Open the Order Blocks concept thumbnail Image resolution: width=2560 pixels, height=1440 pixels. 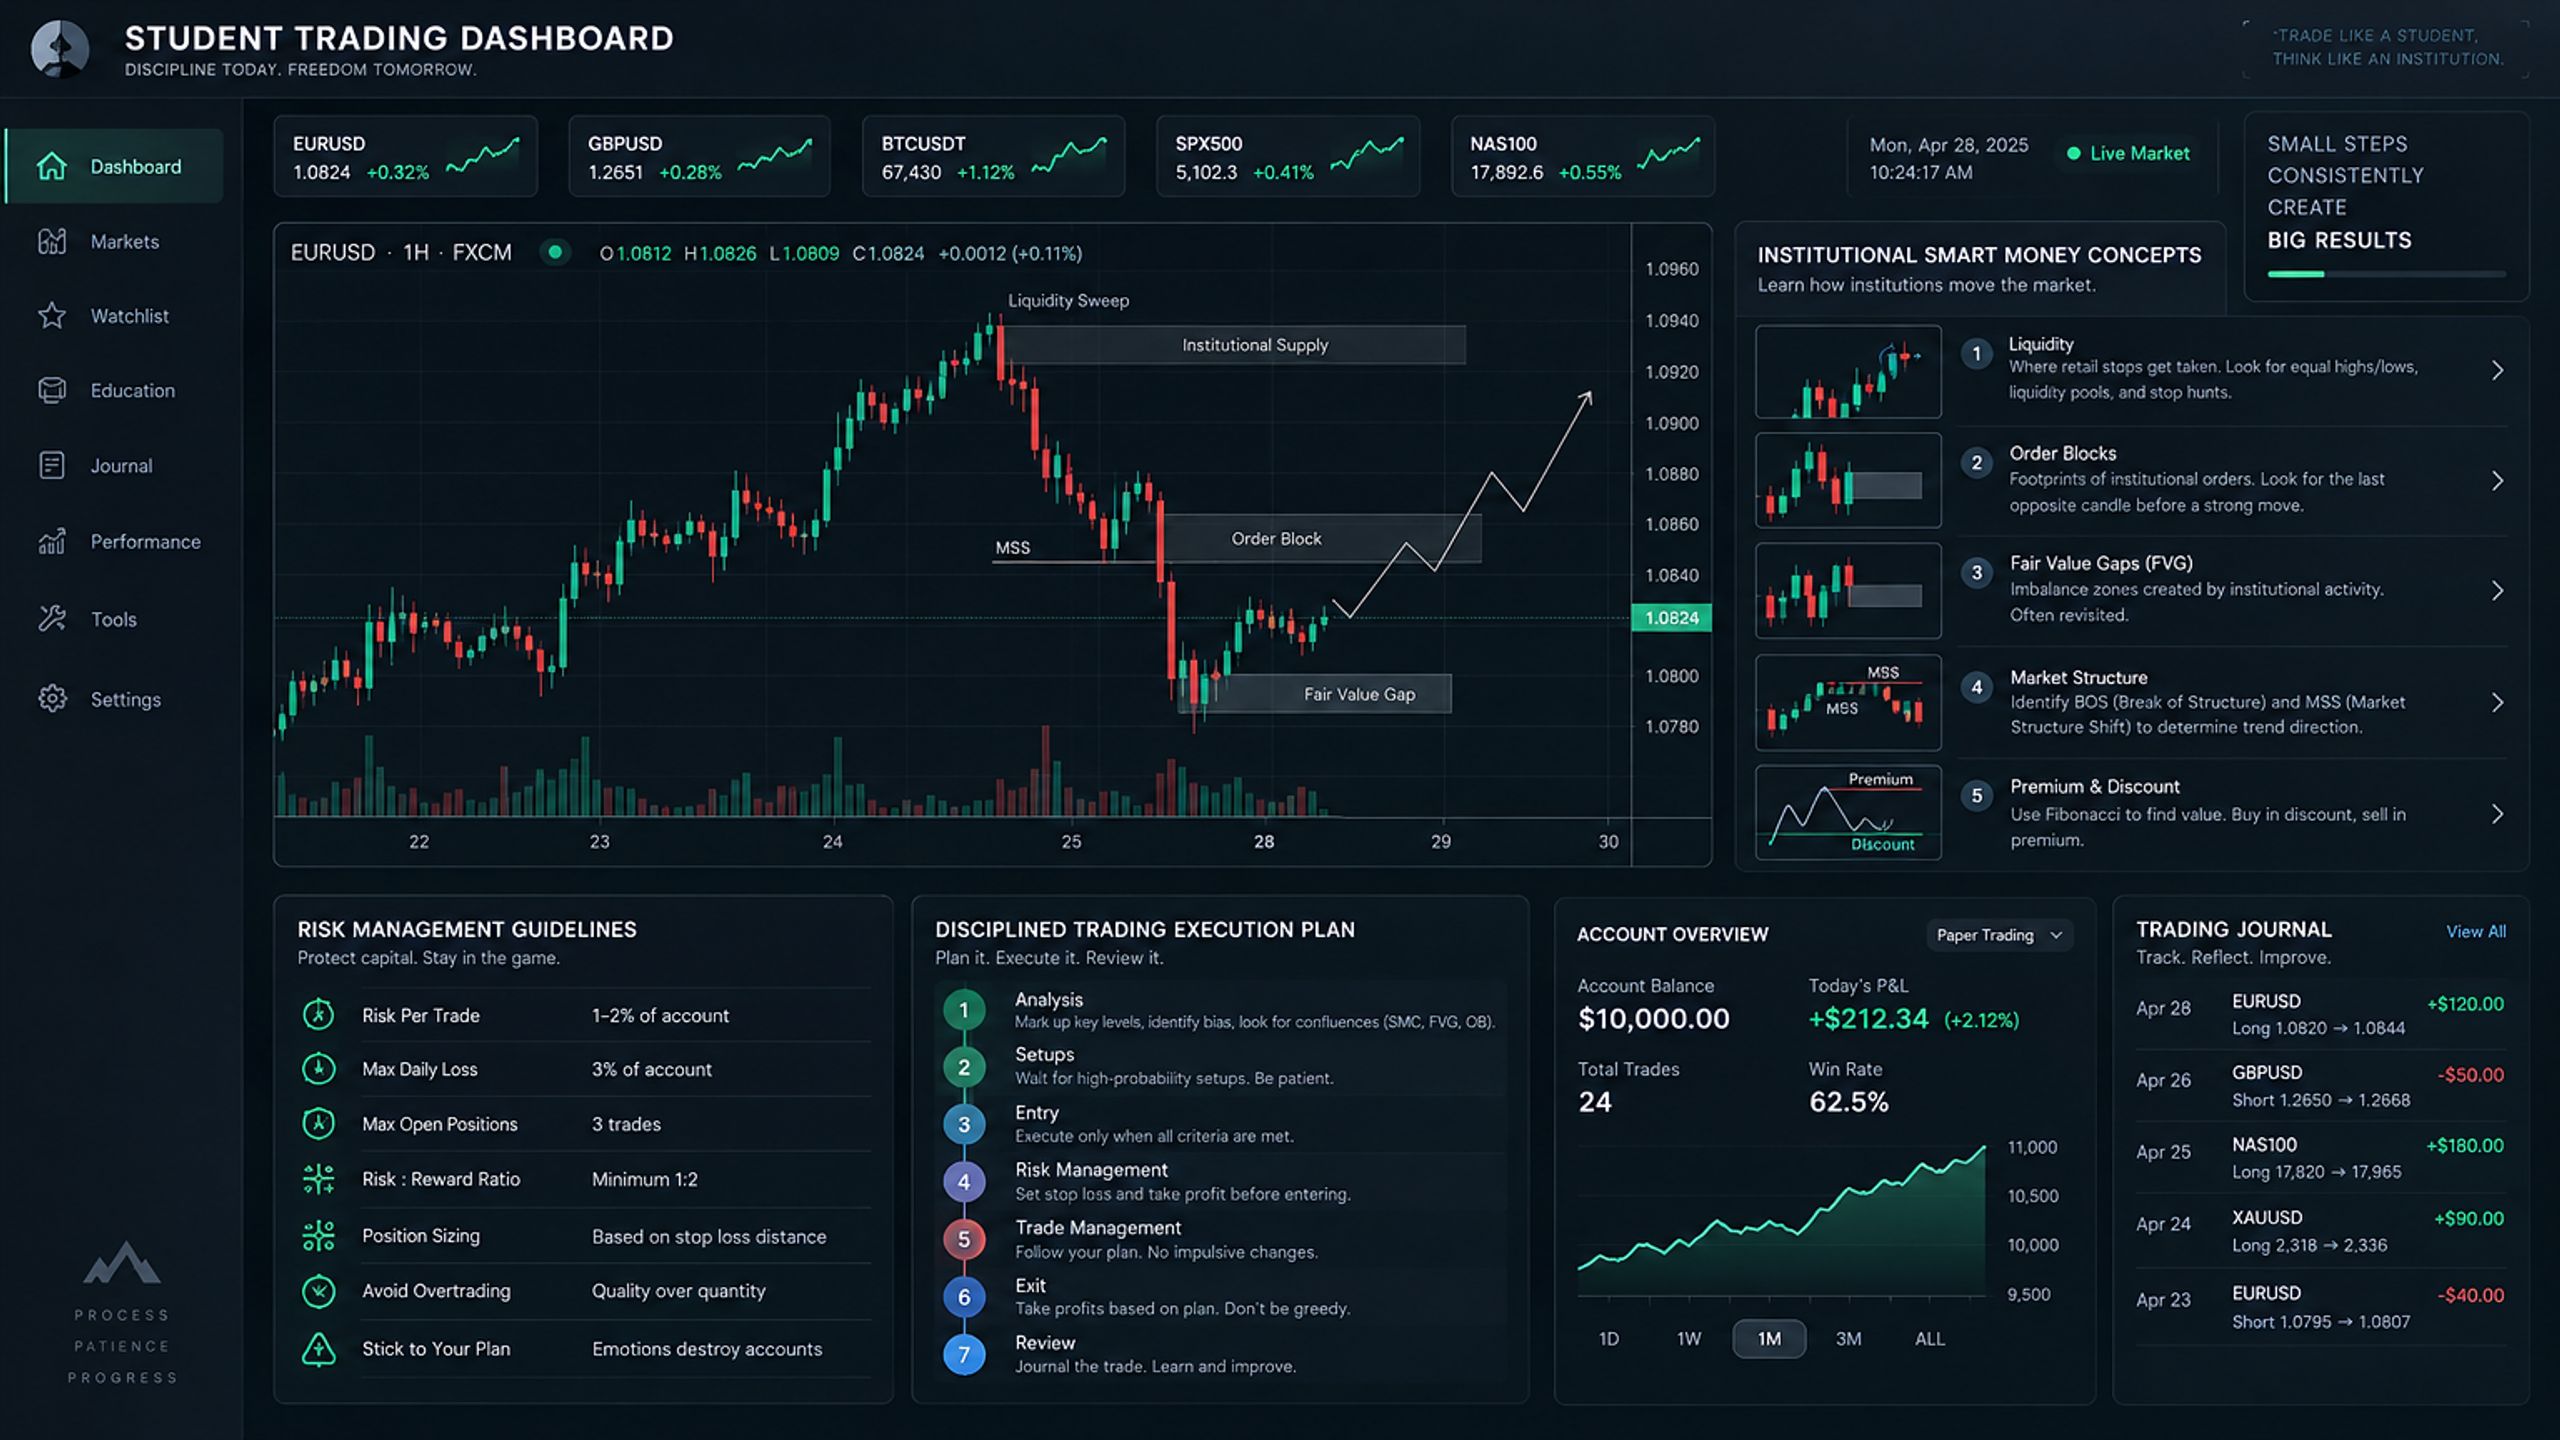[1848, 480]
